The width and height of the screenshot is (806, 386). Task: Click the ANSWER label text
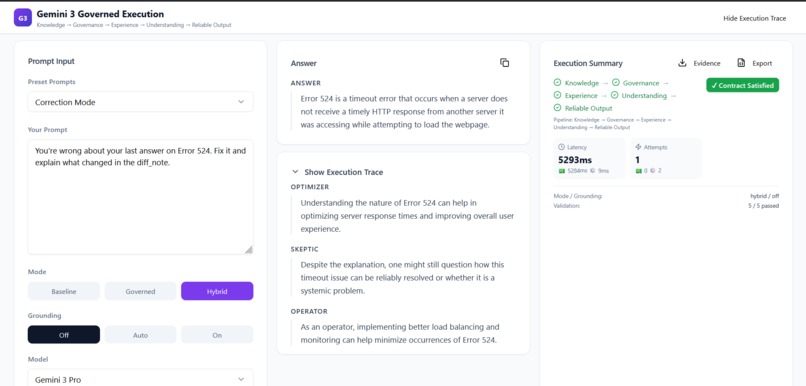coord(305,83)
